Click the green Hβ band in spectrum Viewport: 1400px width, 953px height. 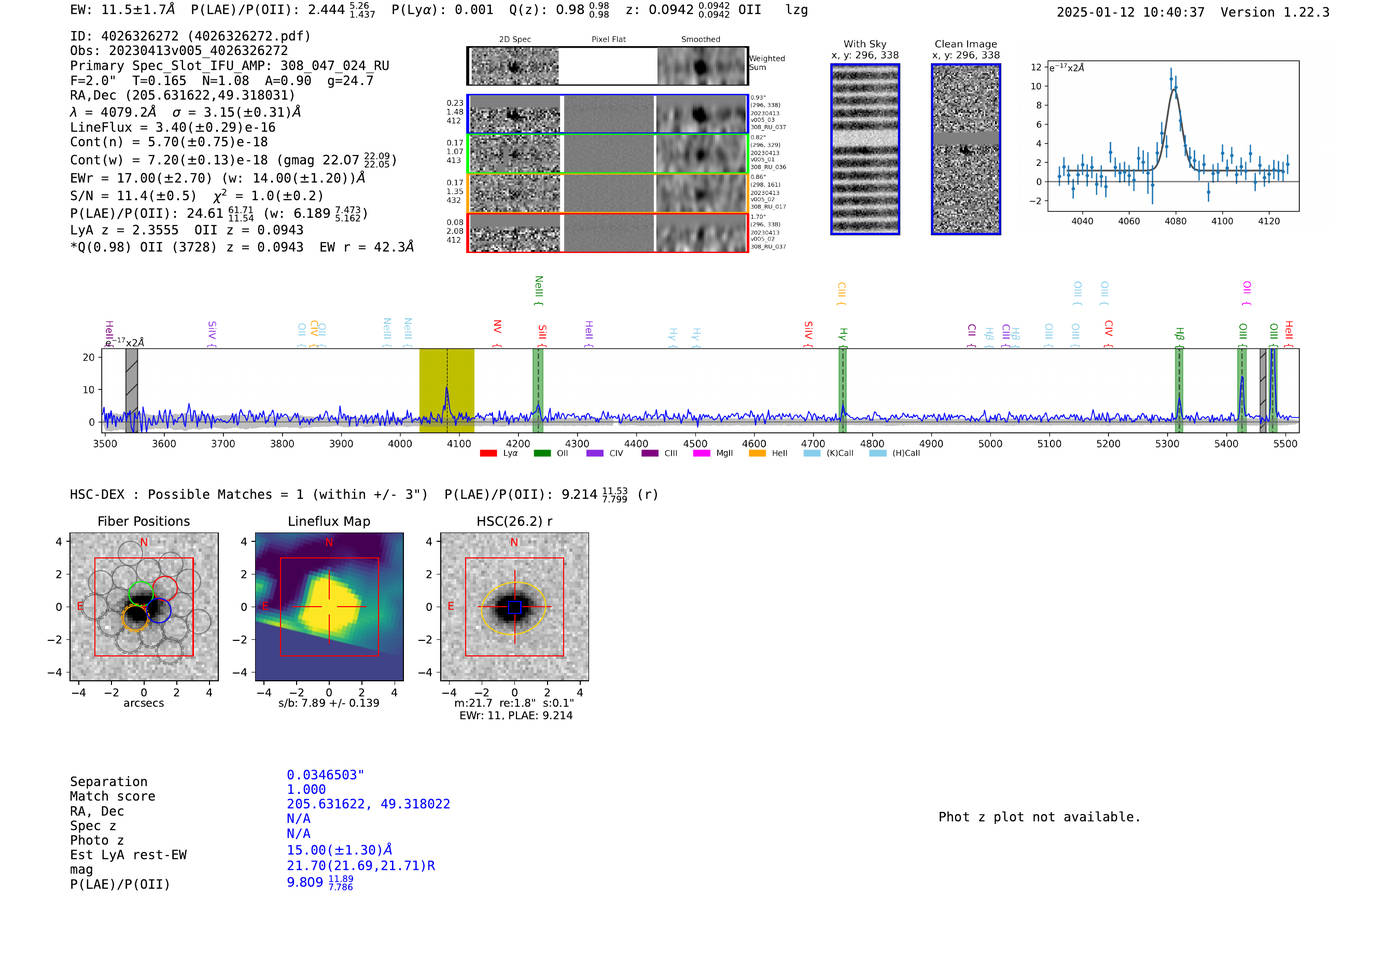click(1179, 390)
